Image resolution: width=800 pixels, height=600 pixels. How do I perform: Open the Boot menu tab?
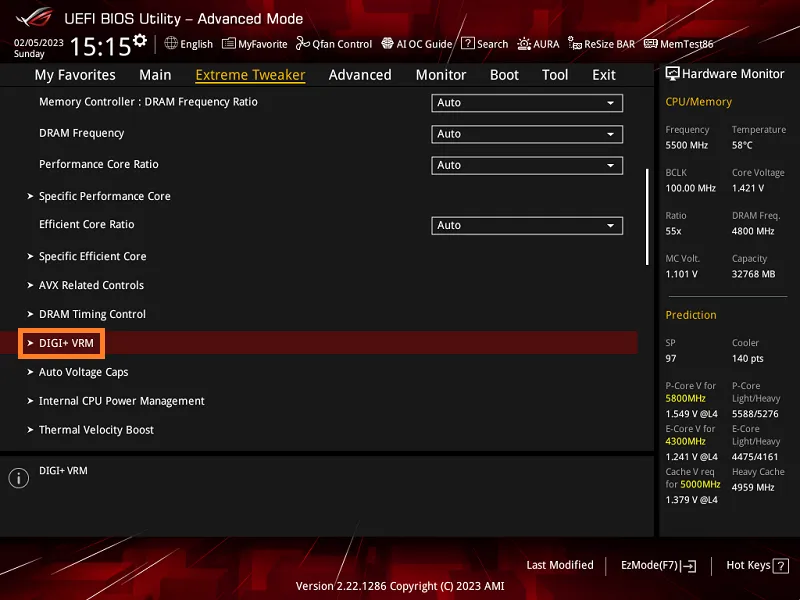coord(504,74)
